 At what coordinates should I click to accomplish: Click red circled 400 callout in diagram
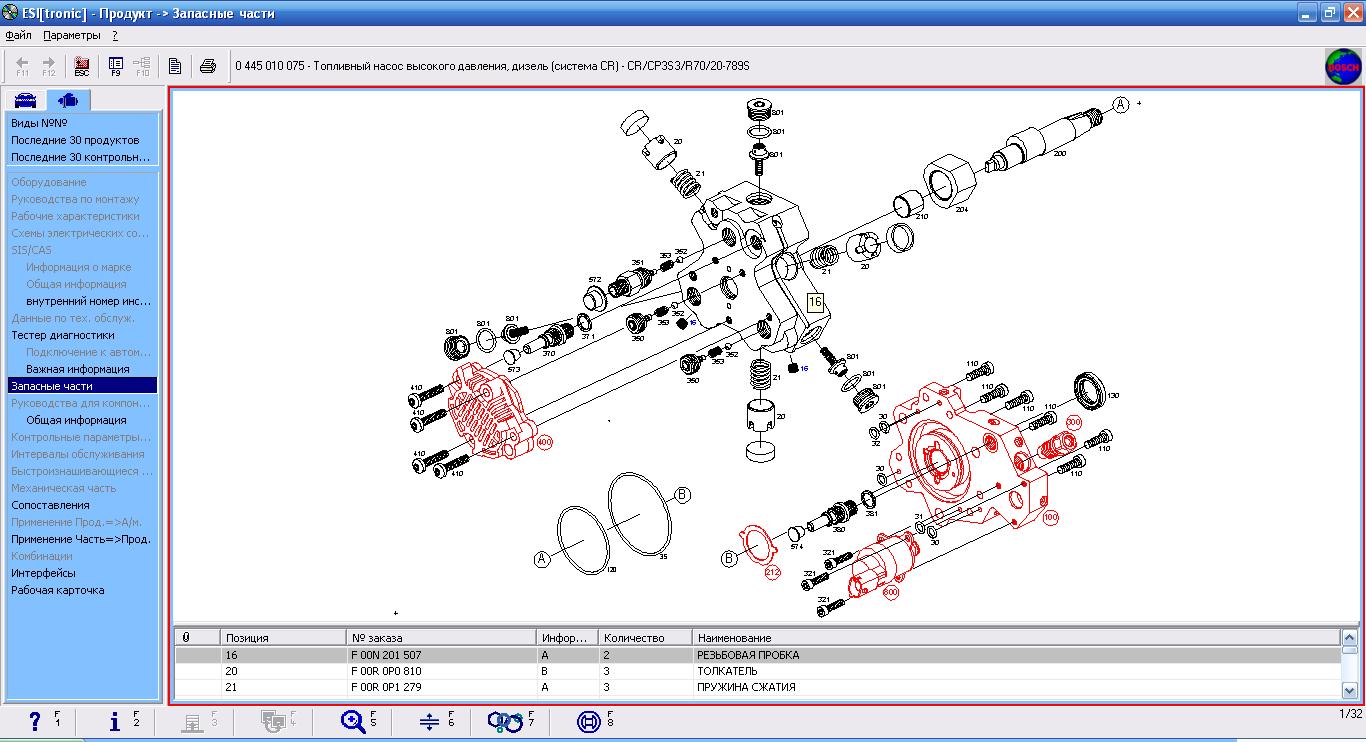click(544, 442)
